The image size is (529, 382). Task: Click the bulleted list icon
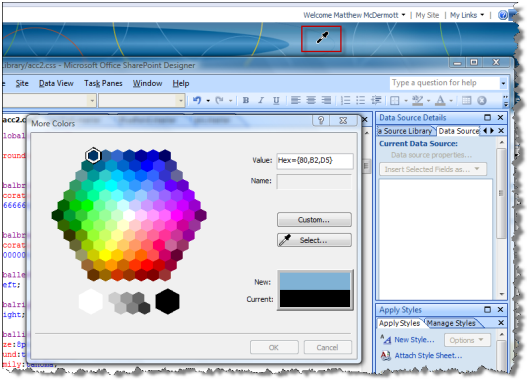[360, 100]
